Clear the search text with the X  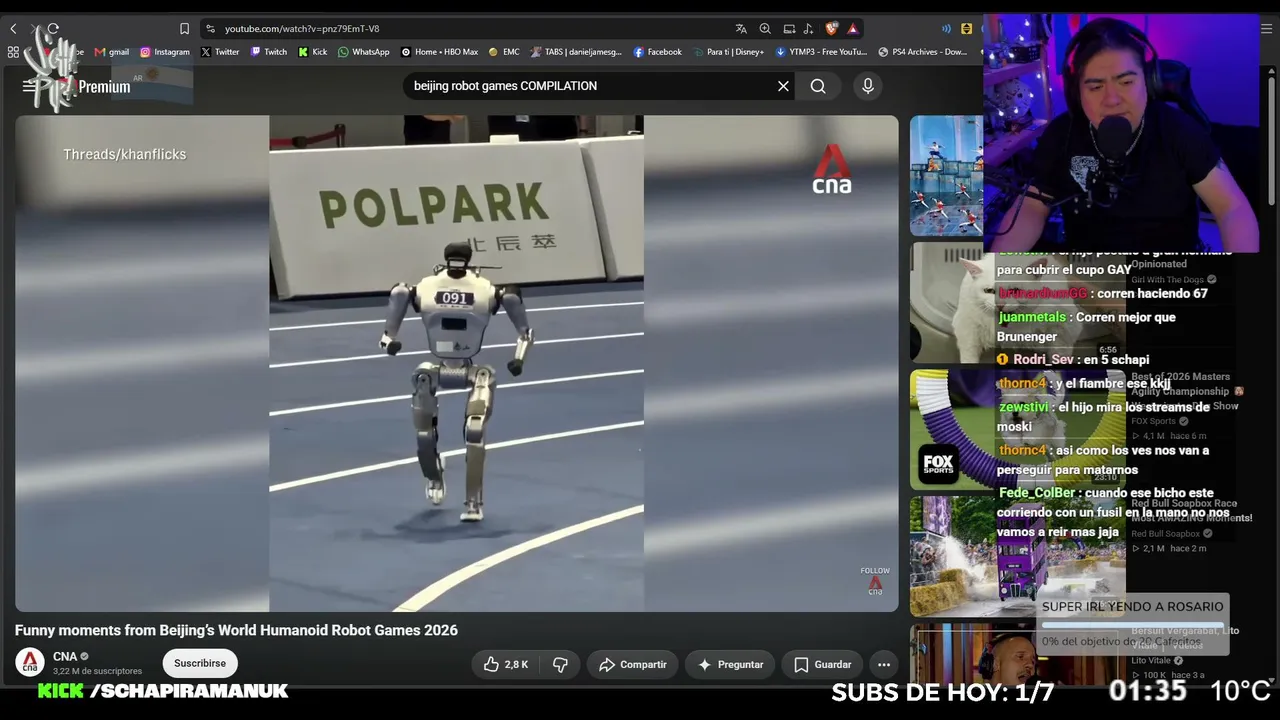(783, 86)
